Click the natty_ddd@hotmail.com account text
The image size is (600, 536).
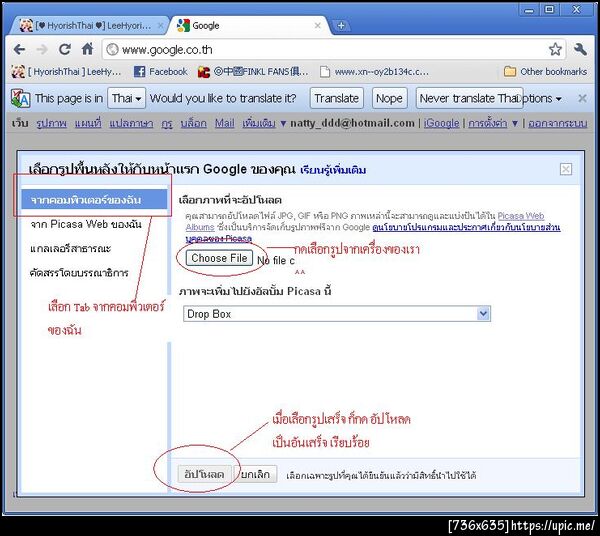[352, 123]
